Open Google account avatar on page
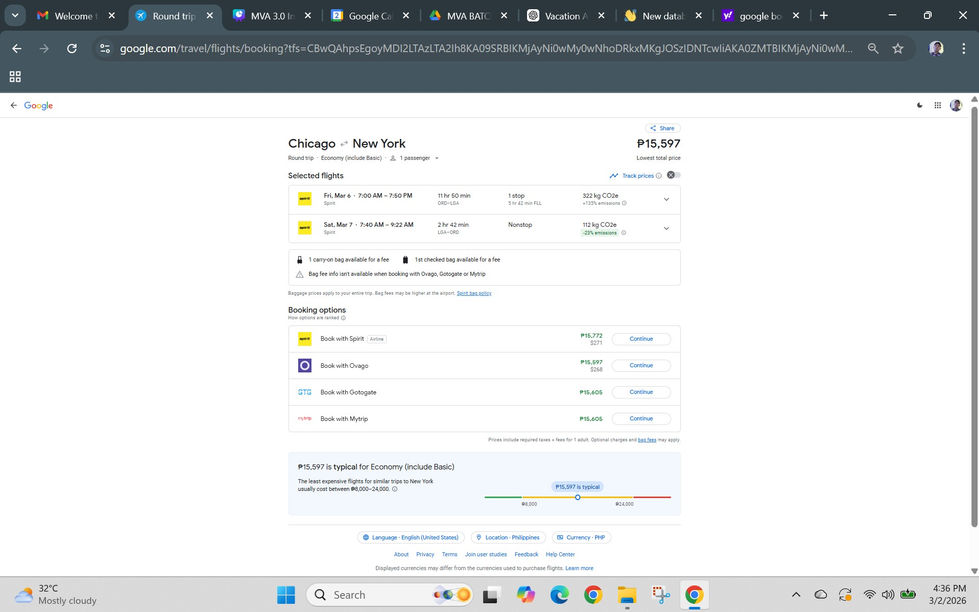The height and width of the screenshot is (612, 979). tap(955, 106)
